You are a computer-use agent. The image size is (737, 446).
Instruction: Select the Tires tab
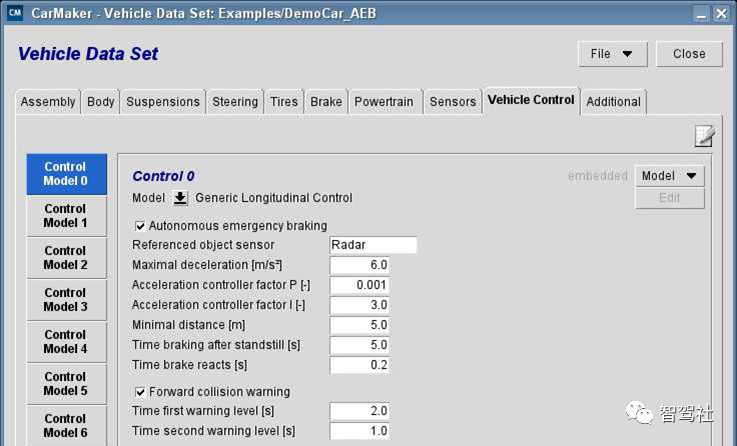pyautogui.click(x=284, y=102)
